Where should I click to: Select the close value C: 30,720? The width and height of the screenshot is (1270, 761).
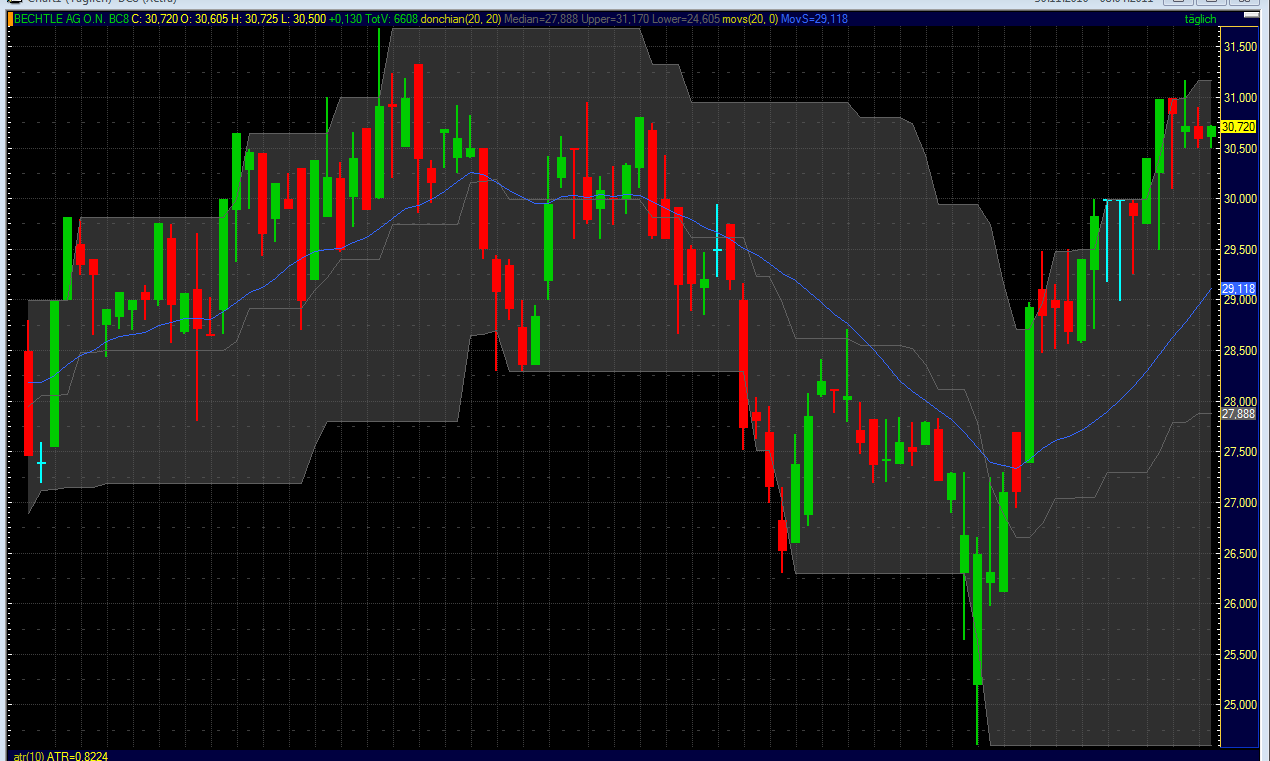pos(154,18)
